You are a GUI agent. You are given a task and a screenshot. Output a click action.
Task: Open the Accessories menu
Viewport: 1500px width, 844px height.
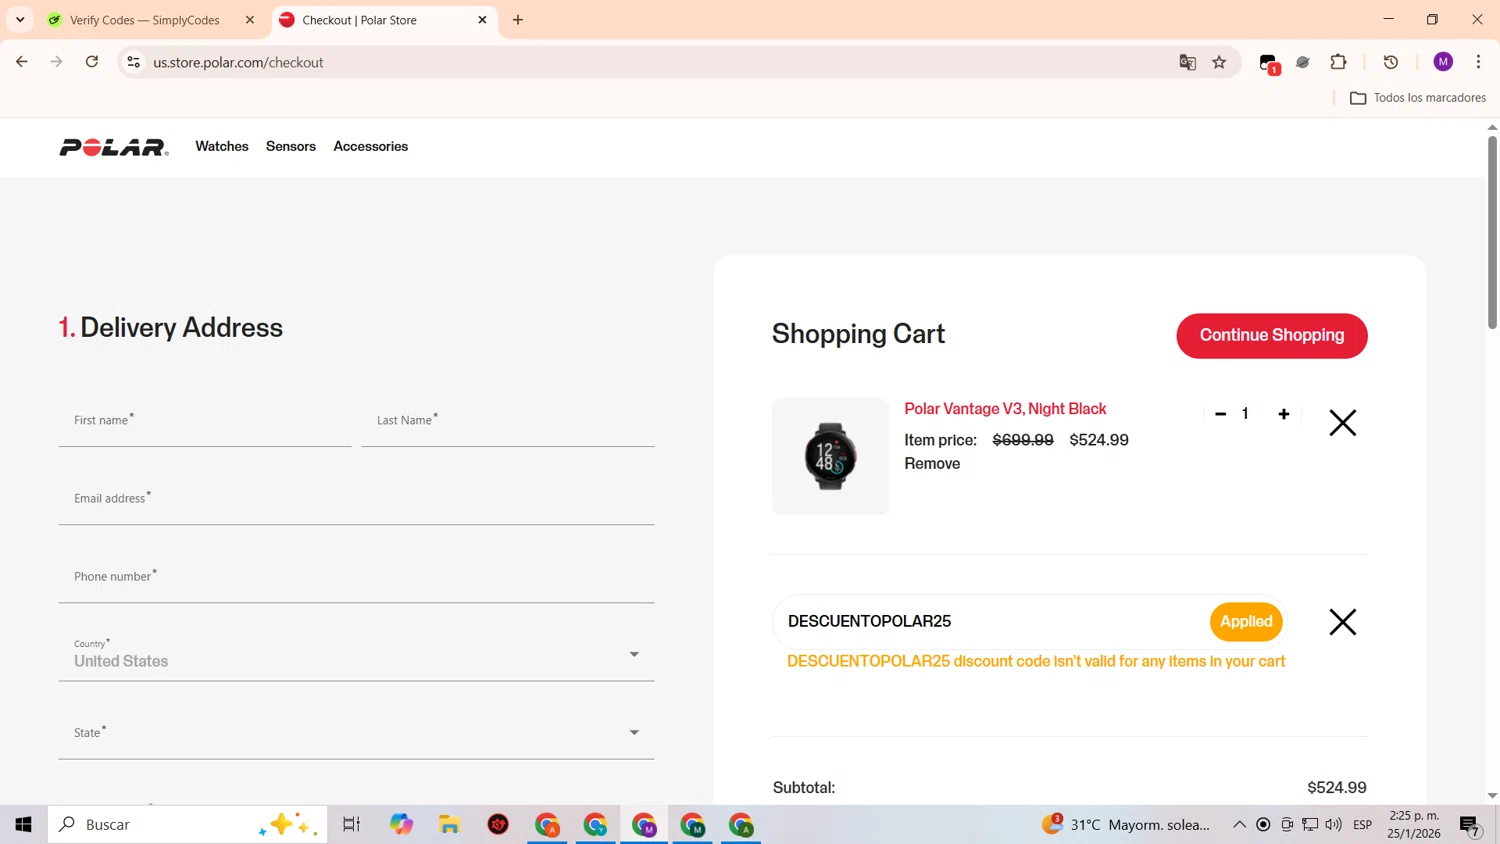coord(371,146)
